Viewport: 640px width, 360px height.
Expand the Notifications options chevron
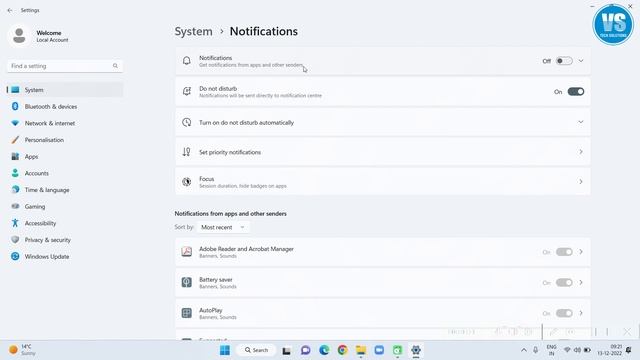click(581, 61)
